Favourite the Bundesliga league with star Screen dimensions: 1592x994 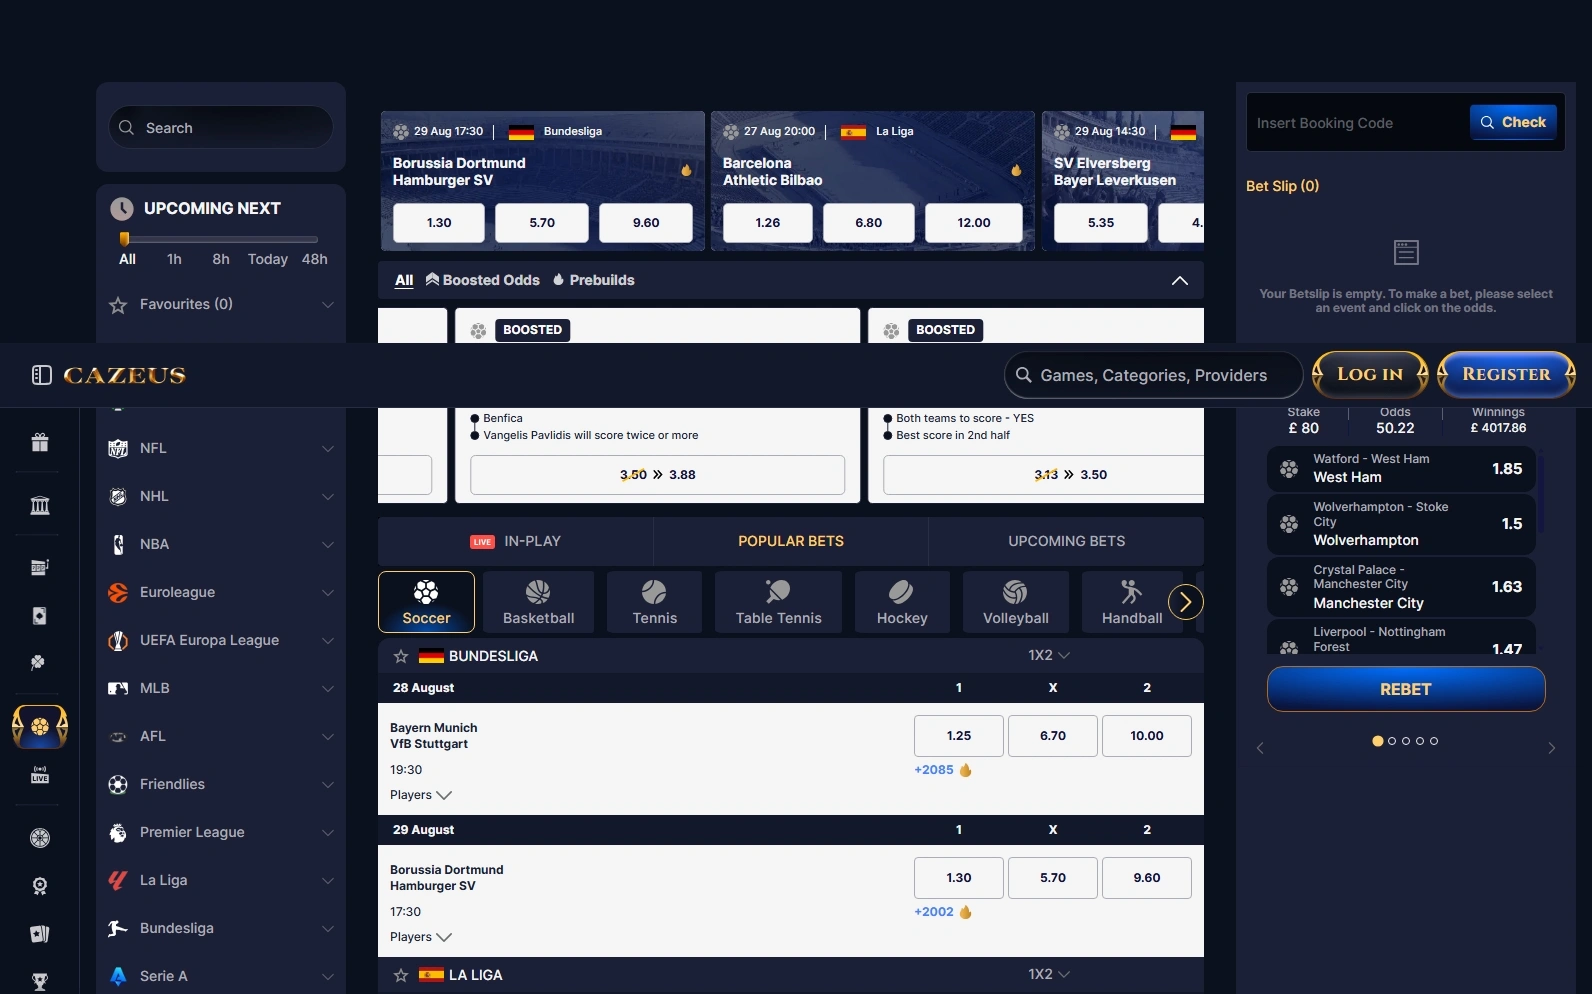tap(401, 656)
